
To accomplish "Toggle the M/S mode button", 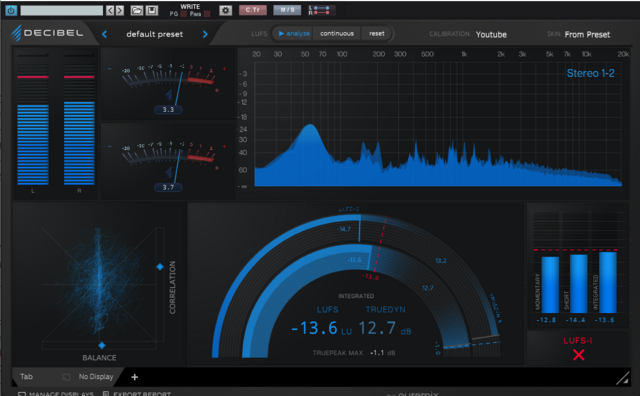I will click(287, 10).
